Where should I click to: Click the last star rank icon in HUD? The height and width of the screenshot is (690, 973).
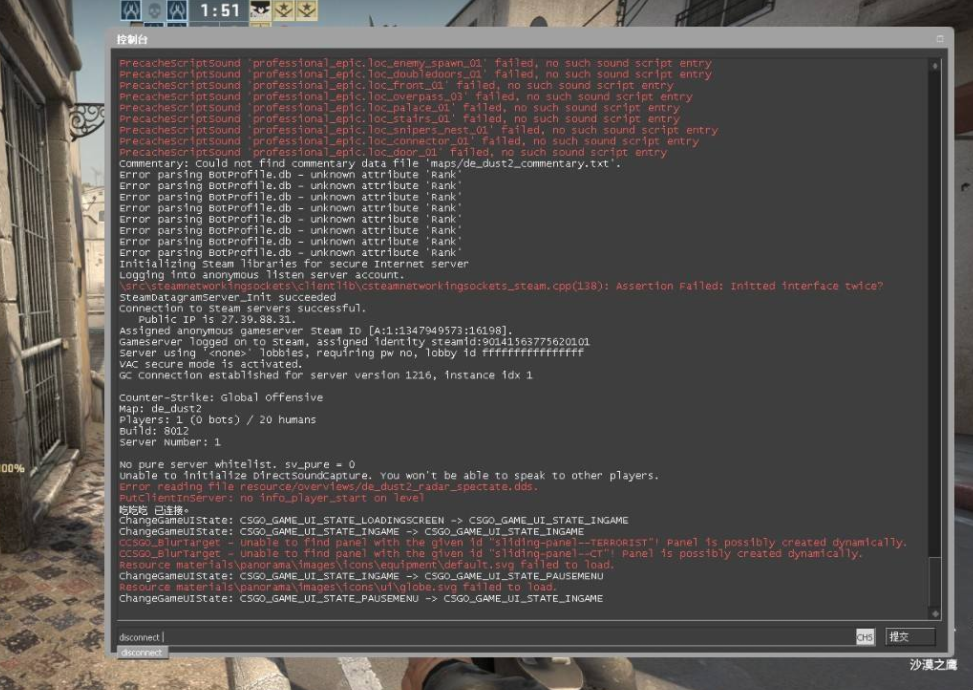click(x=307, y=9)
